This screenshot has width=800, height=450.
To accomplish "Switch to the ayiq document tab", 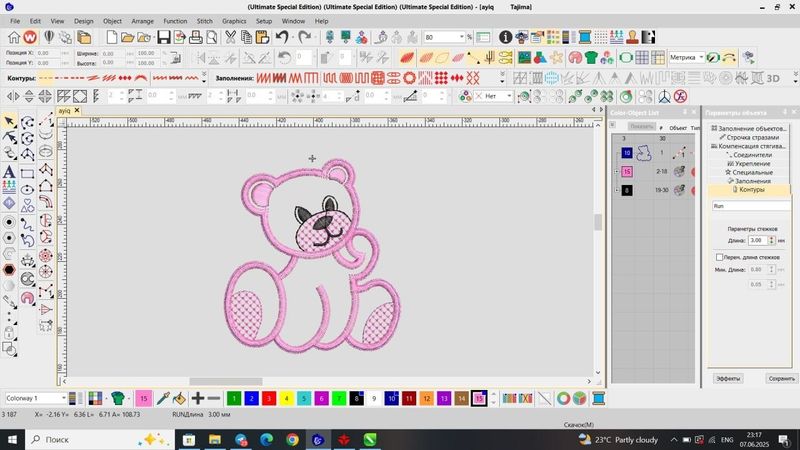I will 64,110.
